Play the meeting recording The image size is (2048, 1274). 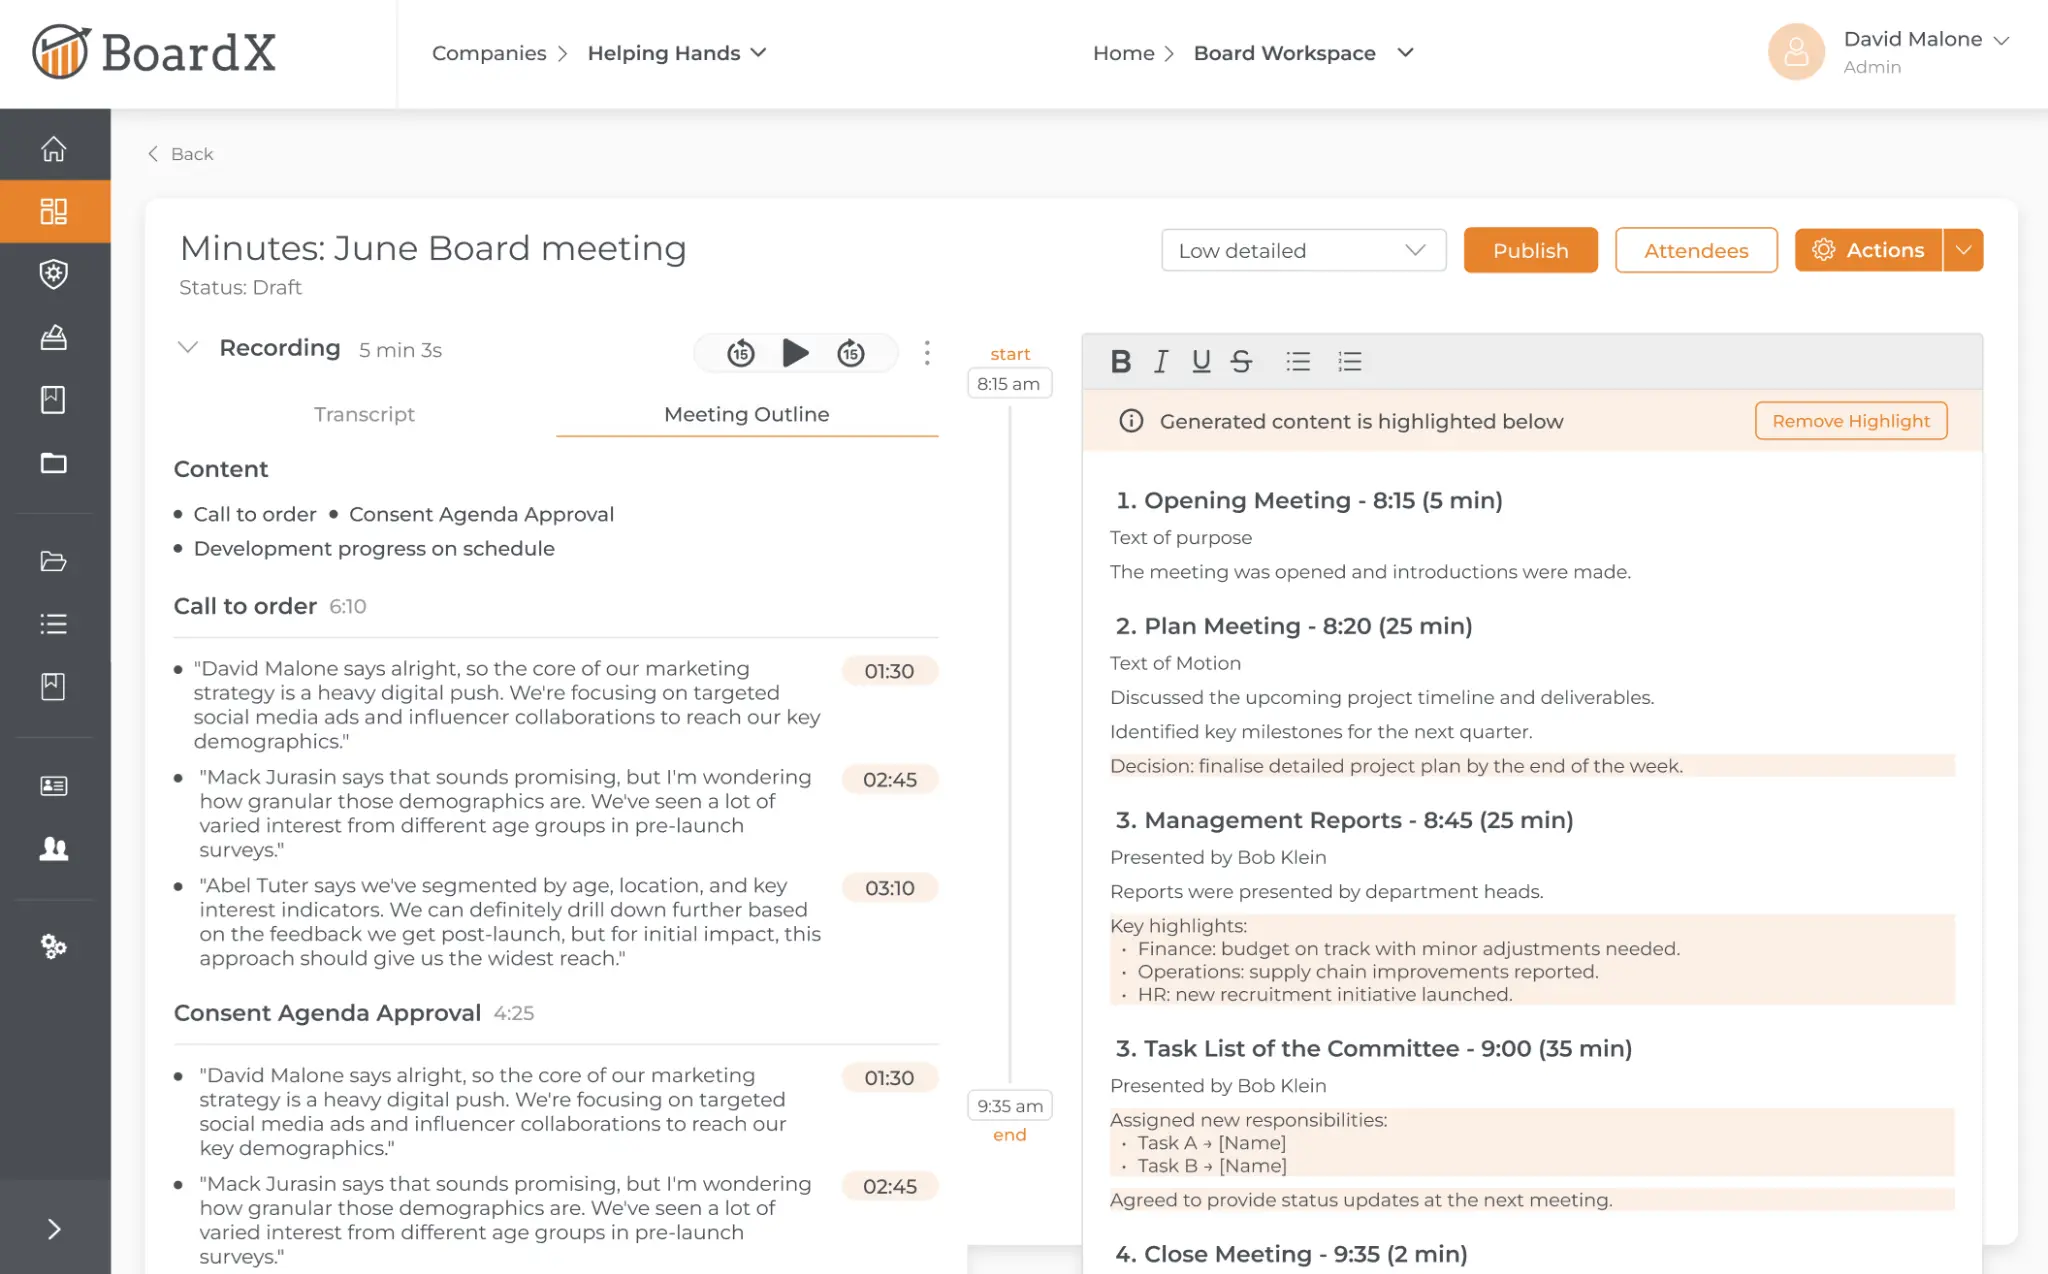(796, 352)
